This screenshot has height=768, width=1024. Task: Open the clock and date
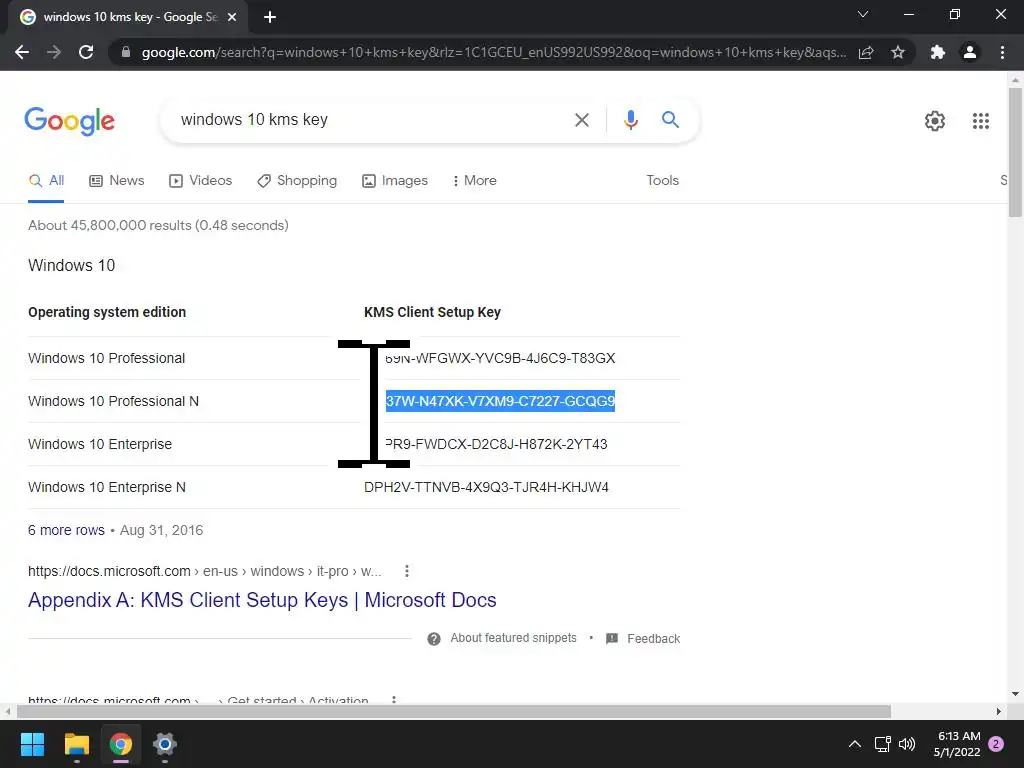point(957,744)
